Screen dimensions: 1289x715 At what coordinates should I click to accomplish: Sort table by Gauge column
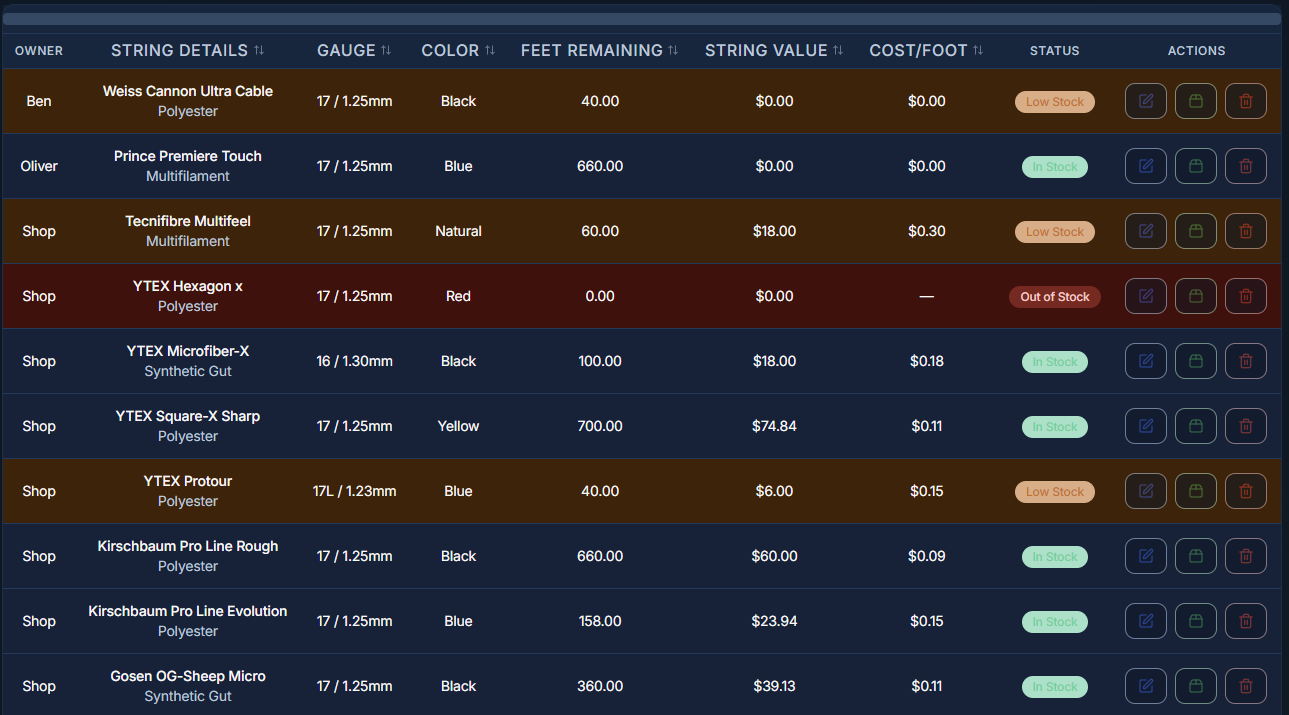(x=354, y=50)
